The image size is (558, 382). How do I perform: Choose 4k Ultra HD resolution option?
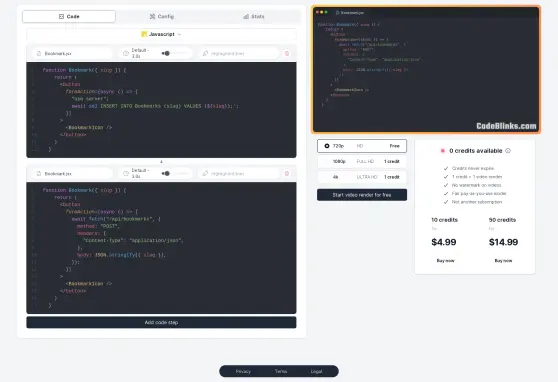point(362,177)
